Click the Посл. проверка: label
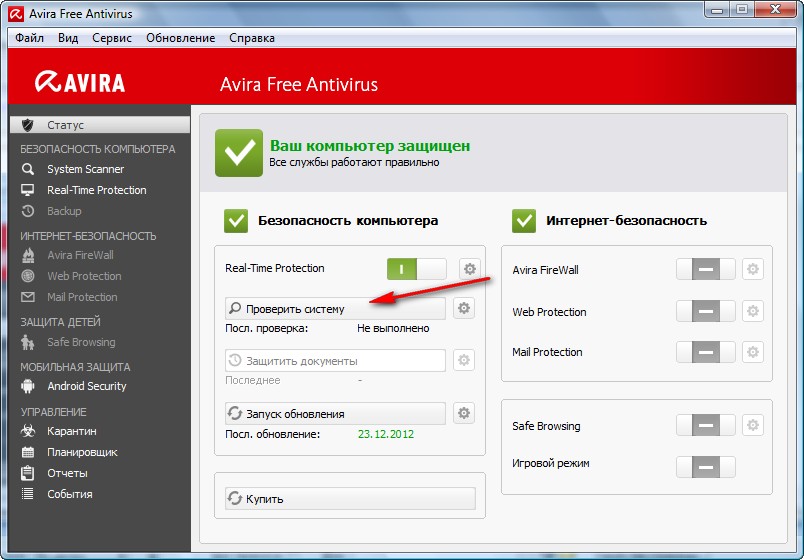The image size is (804, 560). [x=267, y=328]
